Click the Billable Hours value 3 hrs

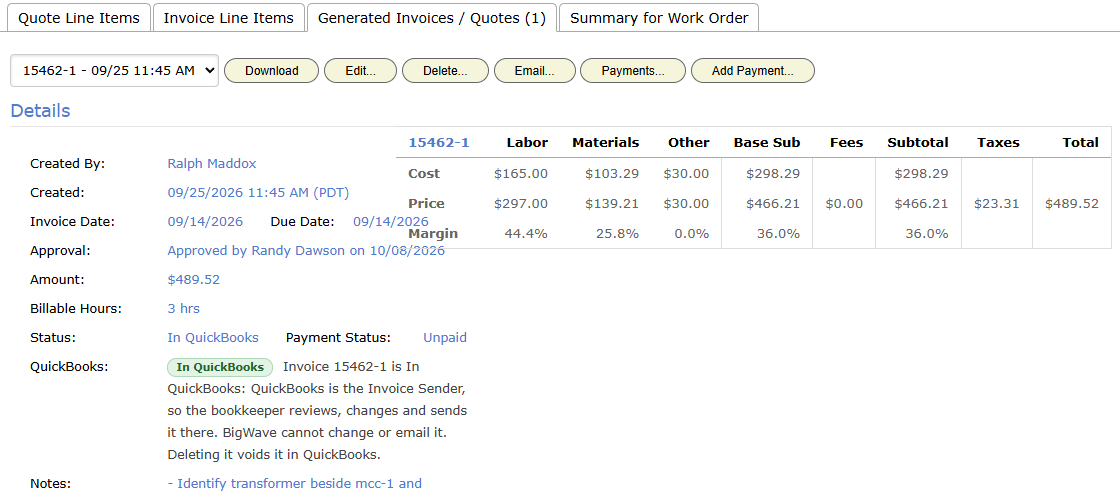184,309
